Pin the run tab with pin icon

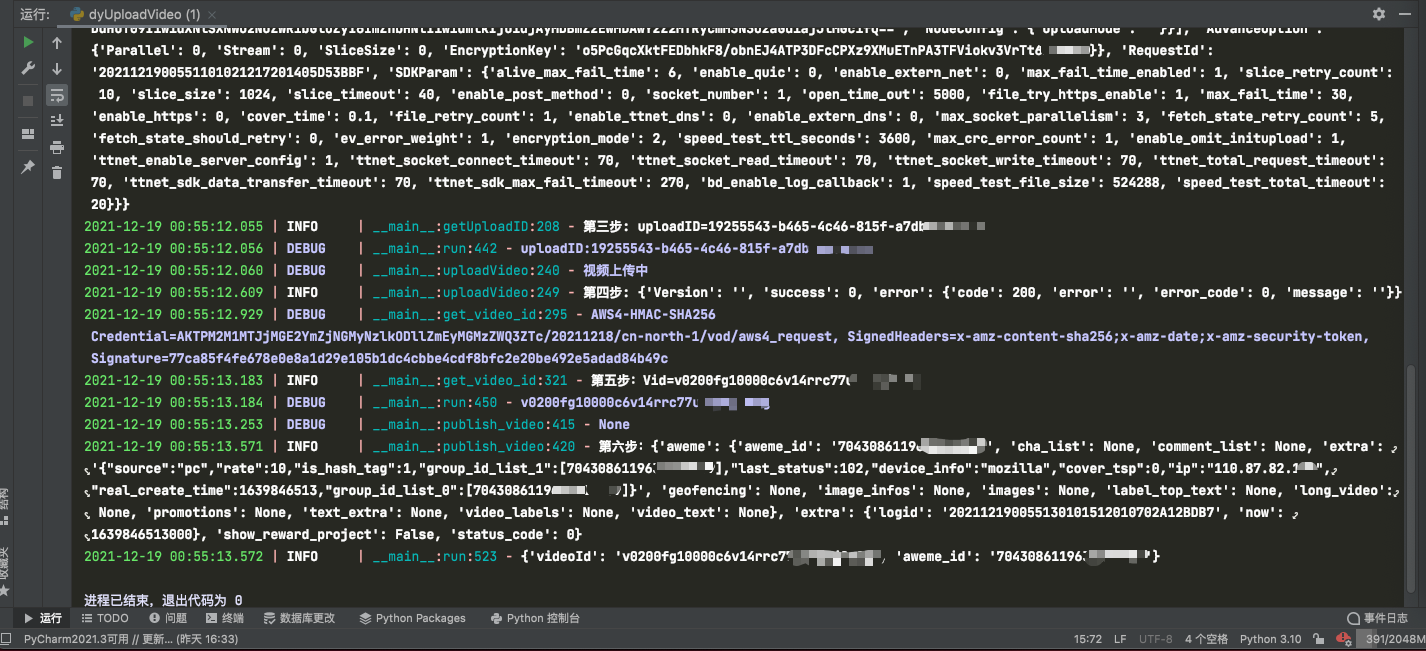[x=28, y=167]
